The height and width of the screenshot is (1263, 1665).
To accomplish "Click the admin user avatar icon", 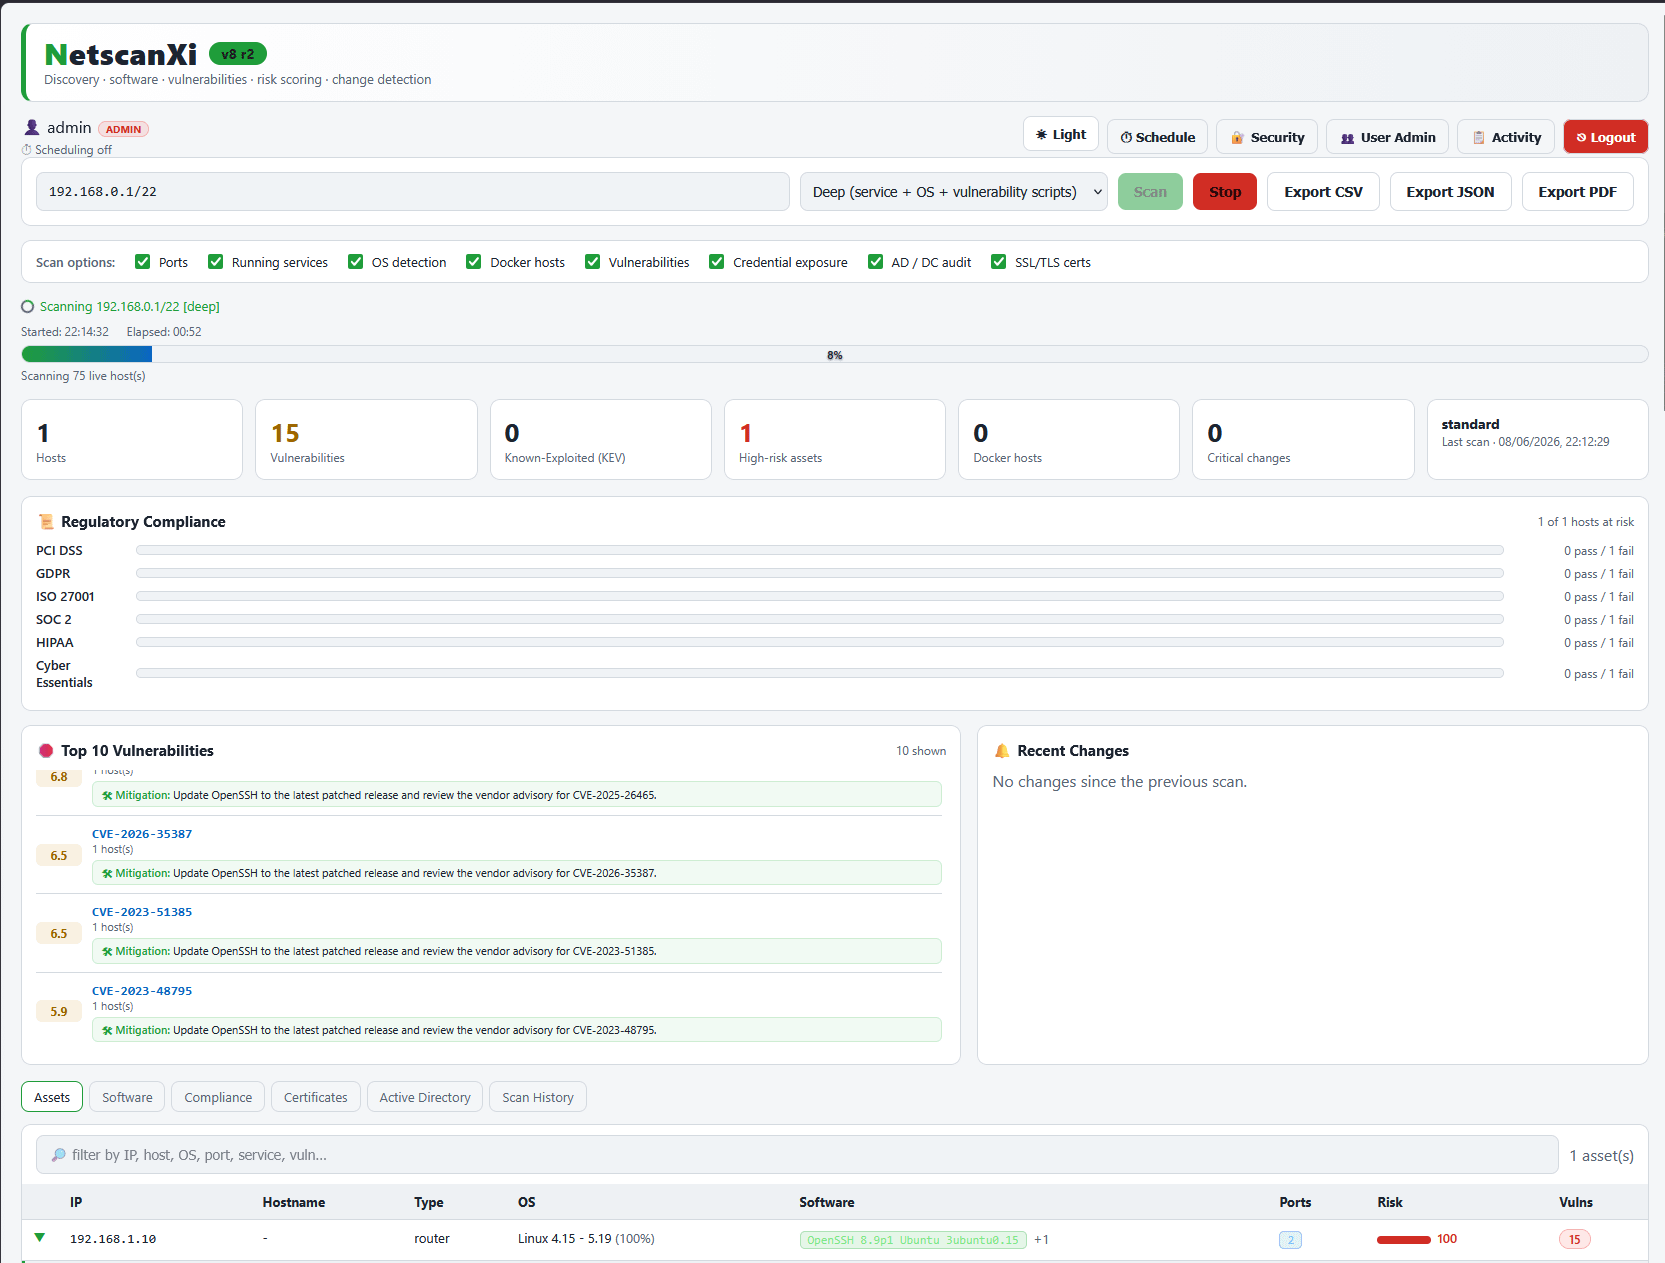I will 32,128.
